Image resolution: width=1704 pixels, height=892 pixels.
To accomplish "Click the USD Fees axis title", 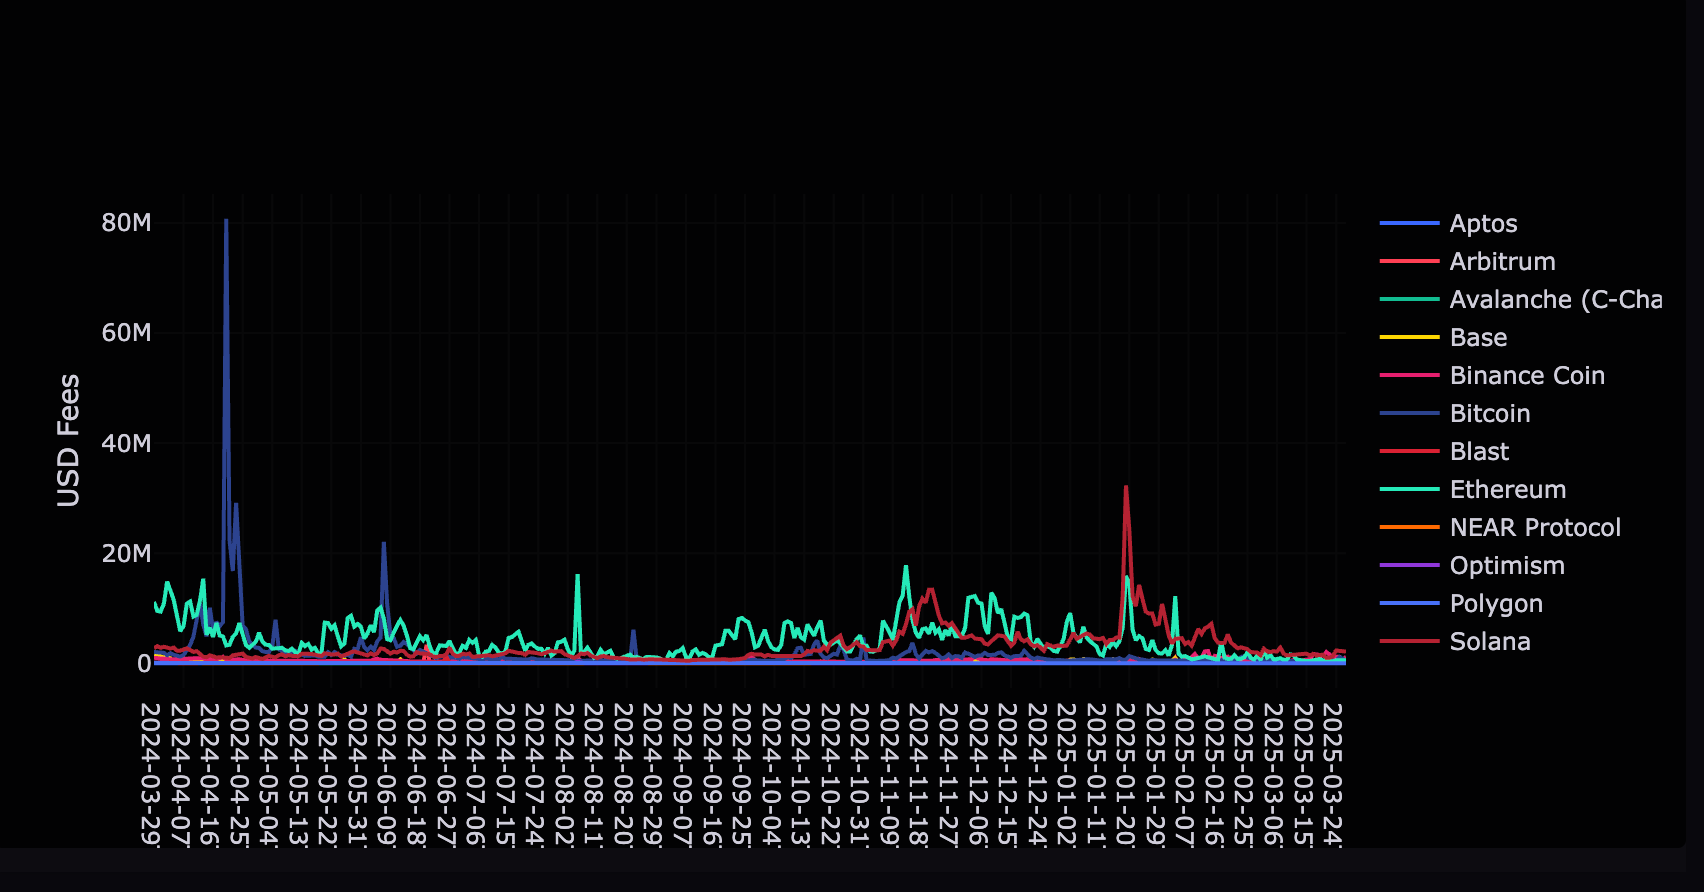I will point(68,440).
